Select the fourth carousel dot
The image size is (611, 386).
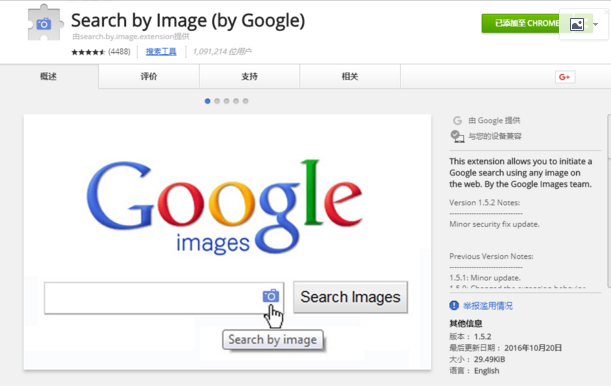(236, 101)
